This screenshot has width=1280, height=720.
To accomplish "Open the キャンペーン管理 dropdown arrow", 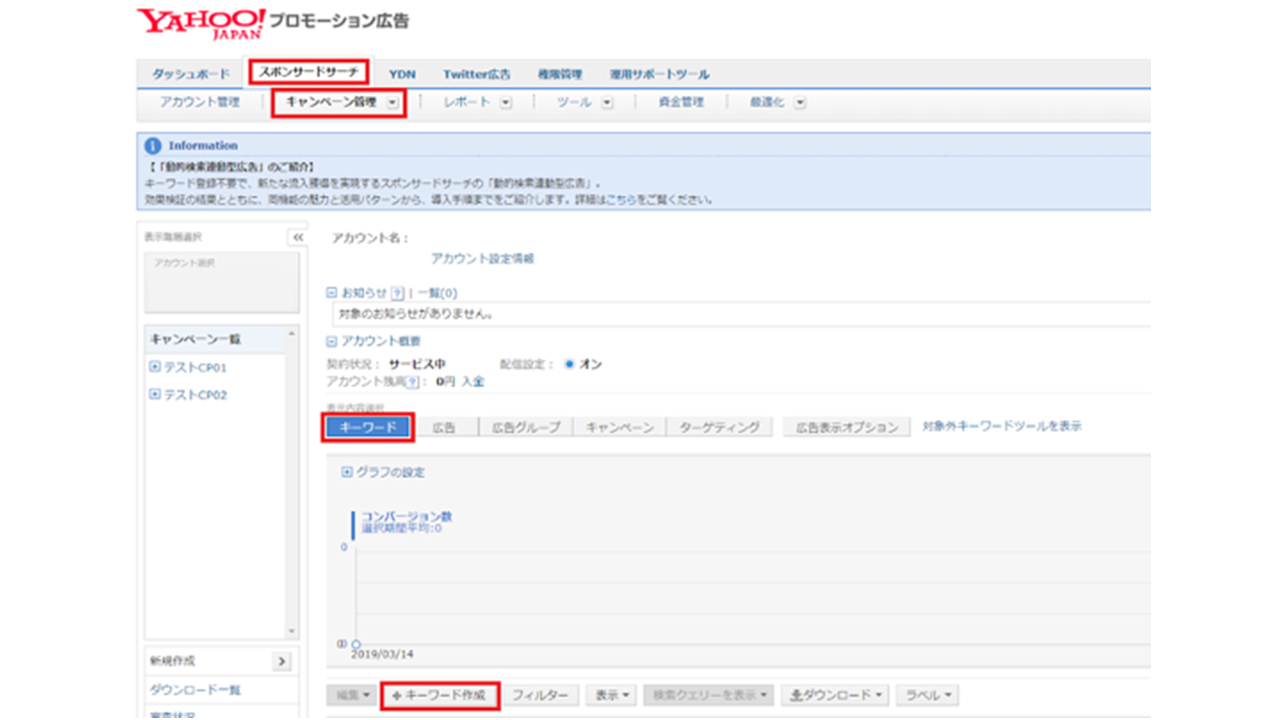I will (x=392, y=102).
